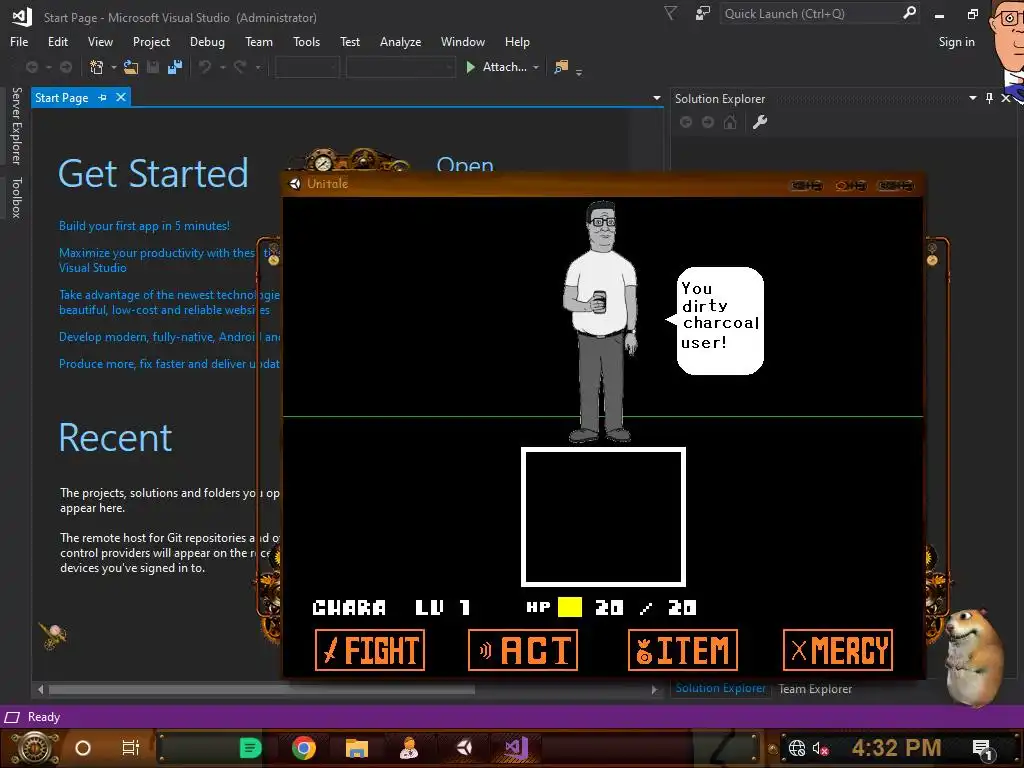
Task: Open the steampunk Start button
Action: click(34, 748)
